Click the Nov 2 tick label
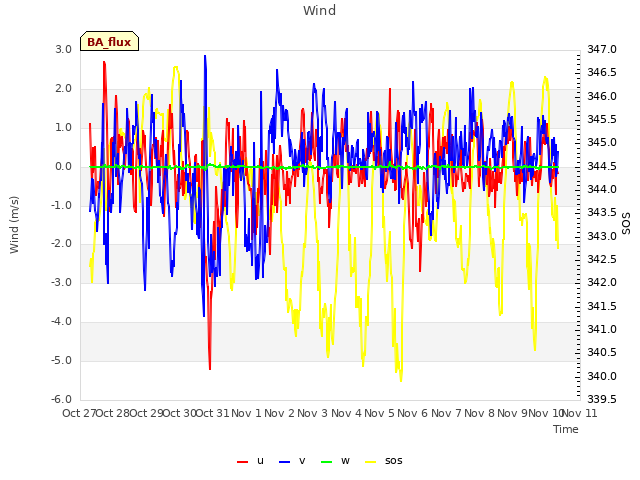Image resolution: width=640 pixels, height=480 pixels. pyautogui.click(x=279, y=413)
